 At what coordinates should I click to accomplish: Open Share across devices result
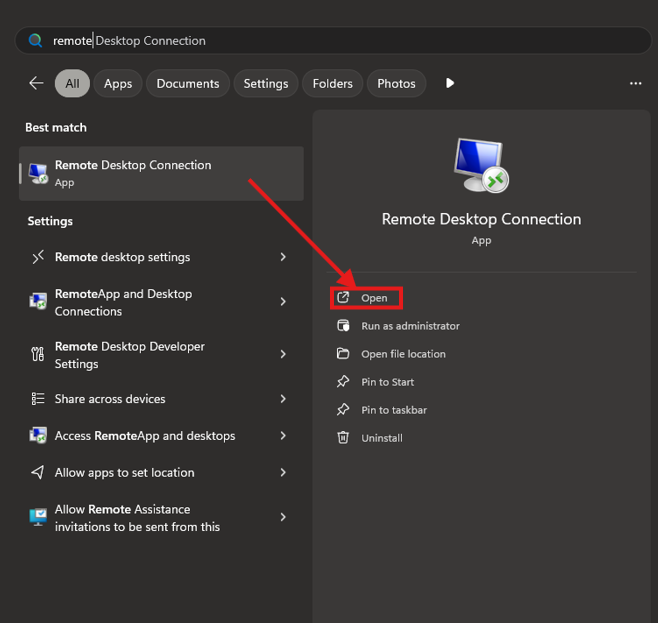pos(162,399)
